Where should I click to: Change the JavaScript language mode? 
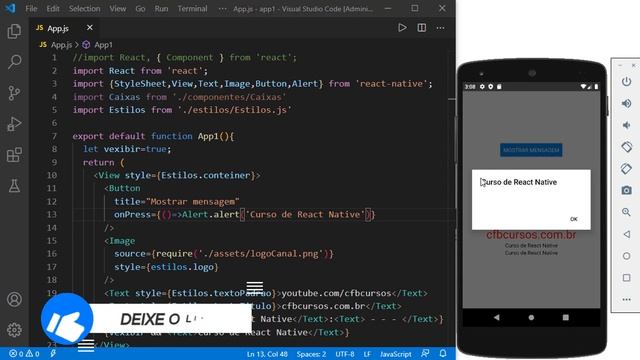coord(396,354)
